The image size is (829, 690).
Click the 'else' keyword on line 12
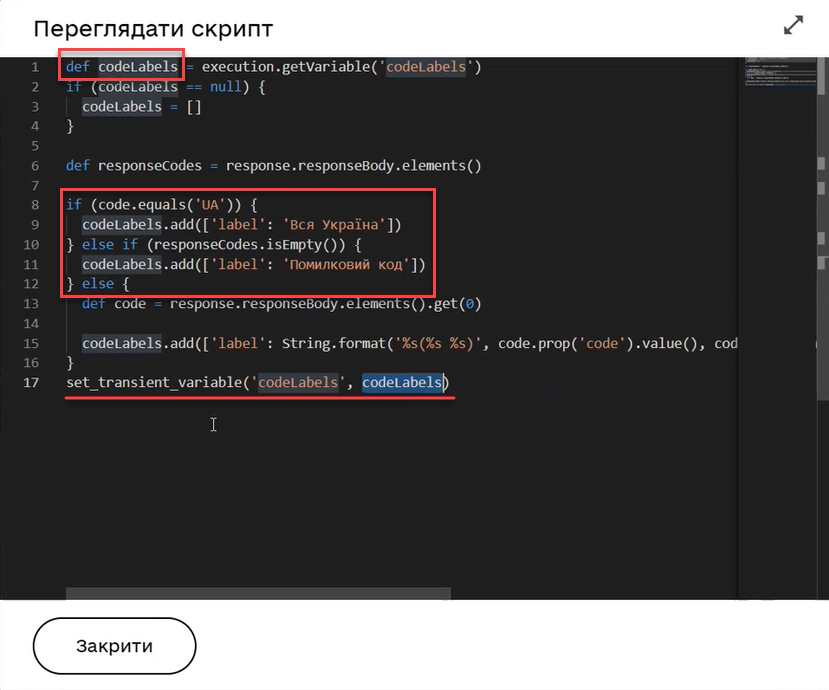point(98,284)
